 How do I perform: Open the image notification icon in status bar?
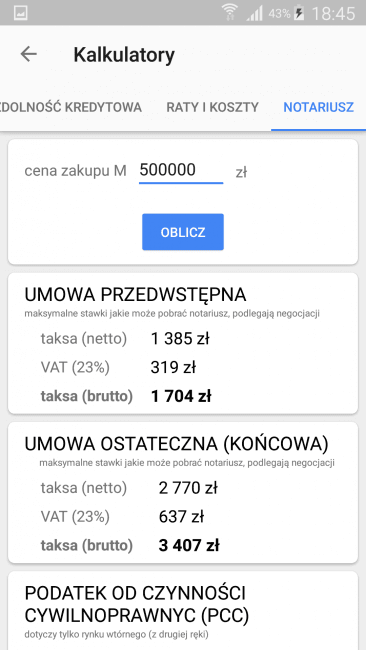pyautogui.click(x=21, y=13)
